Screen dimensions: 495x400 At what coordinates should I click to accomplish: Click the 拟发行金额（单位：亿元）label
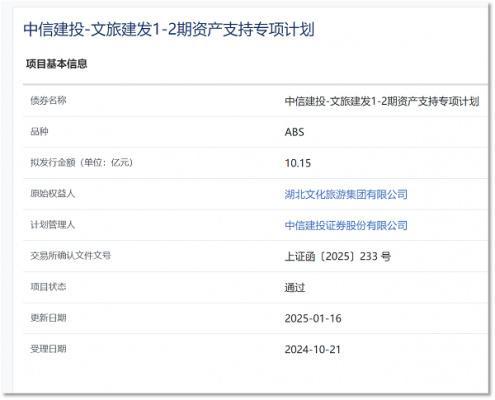click(82, 162)
